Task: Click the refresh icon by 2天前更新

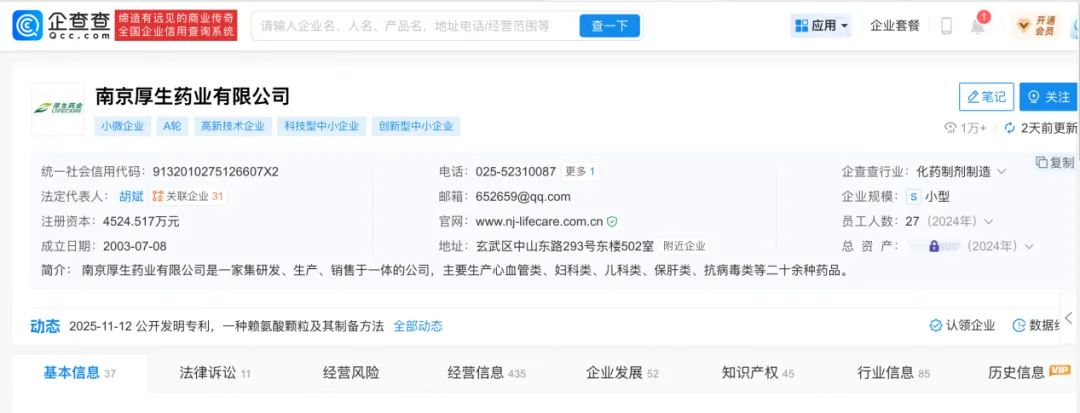Action: click(x=1010, y=127)
